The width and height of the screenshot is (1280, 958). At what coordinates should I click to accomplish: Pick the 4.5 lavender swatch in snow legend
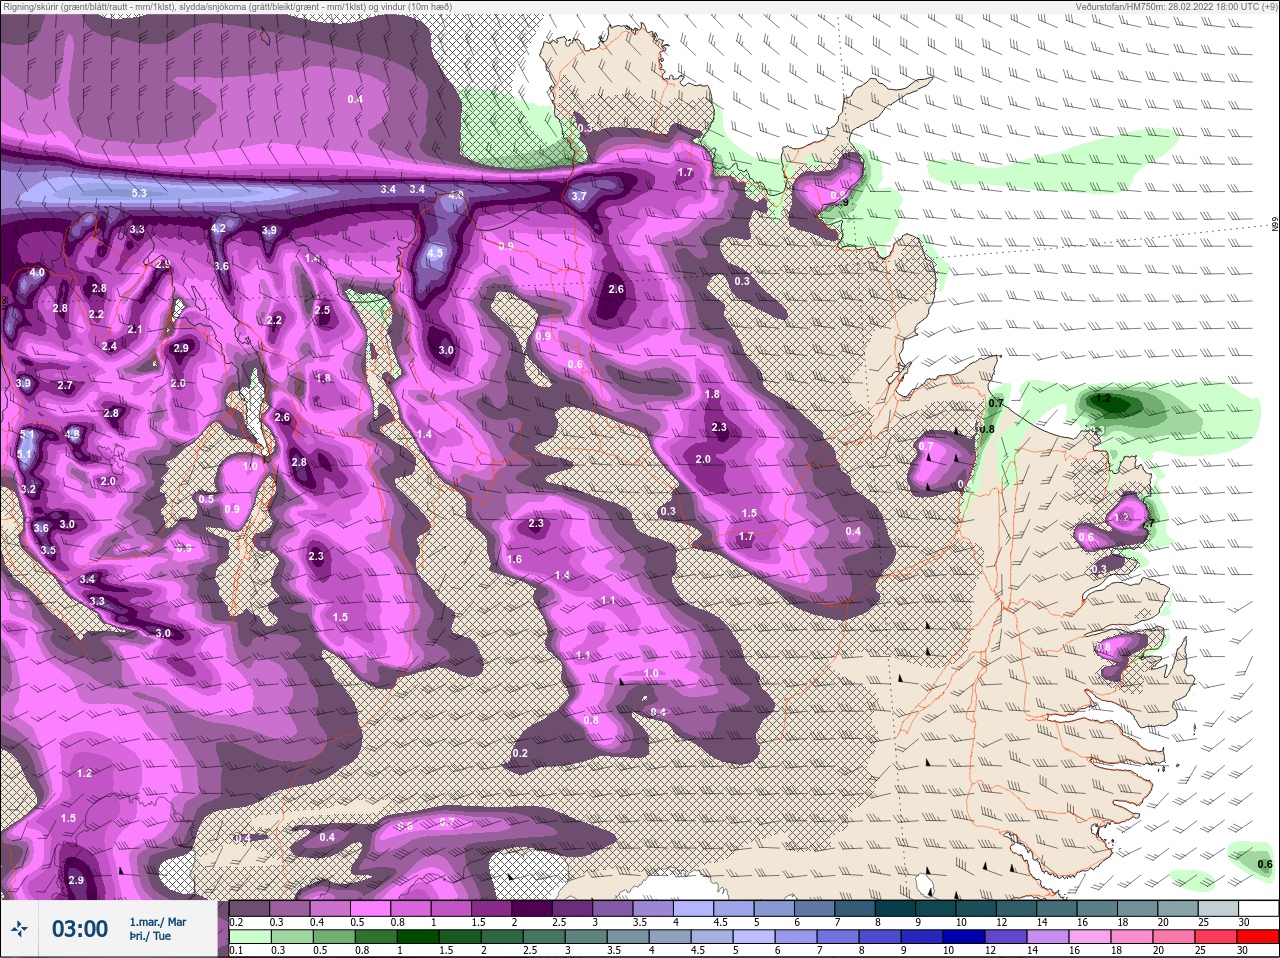733,908
